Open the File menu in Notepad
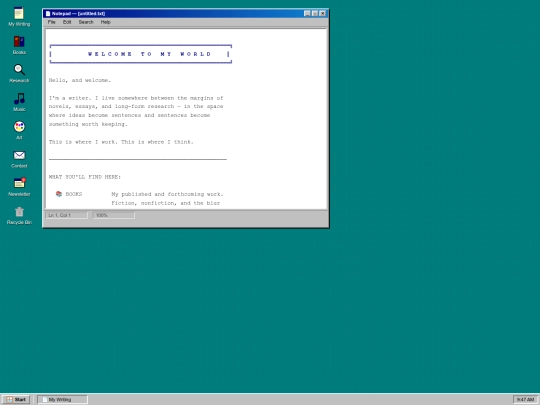540x405 pixels. click(x=52, y=22)
